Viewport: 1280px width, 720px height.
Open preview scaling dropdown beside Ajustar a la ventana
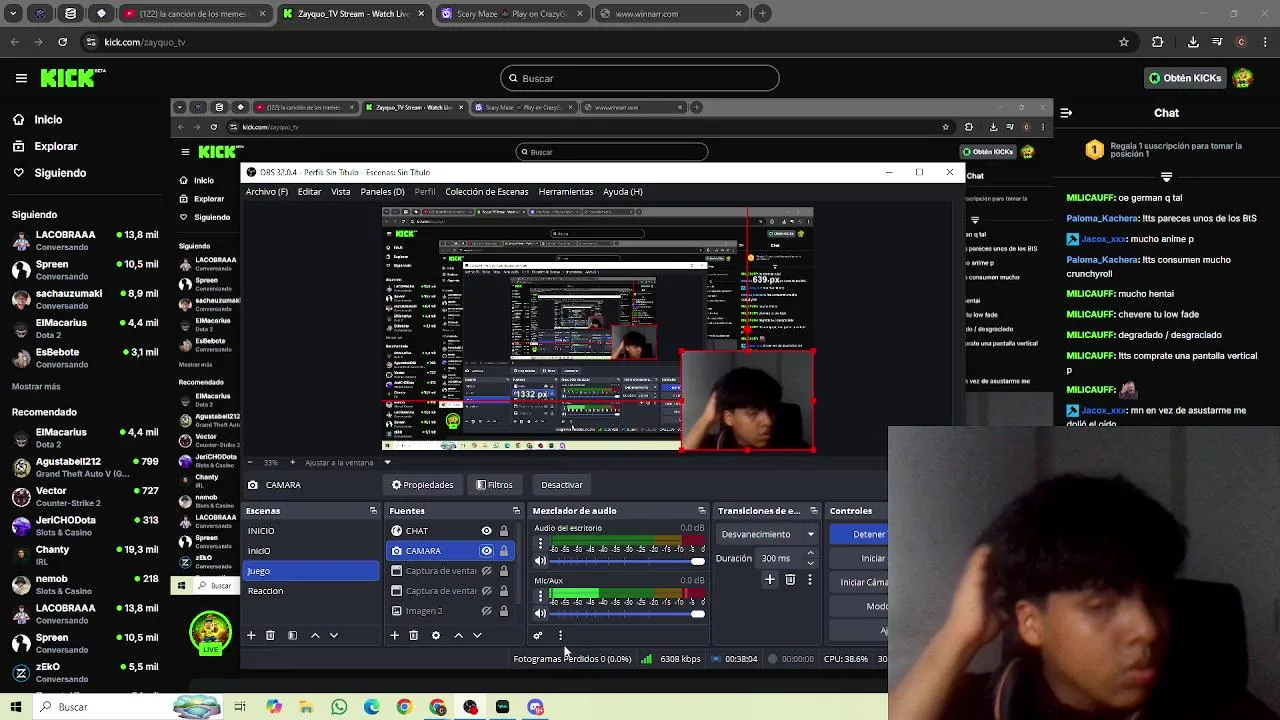pyautogui.click(x=387, y=463)
